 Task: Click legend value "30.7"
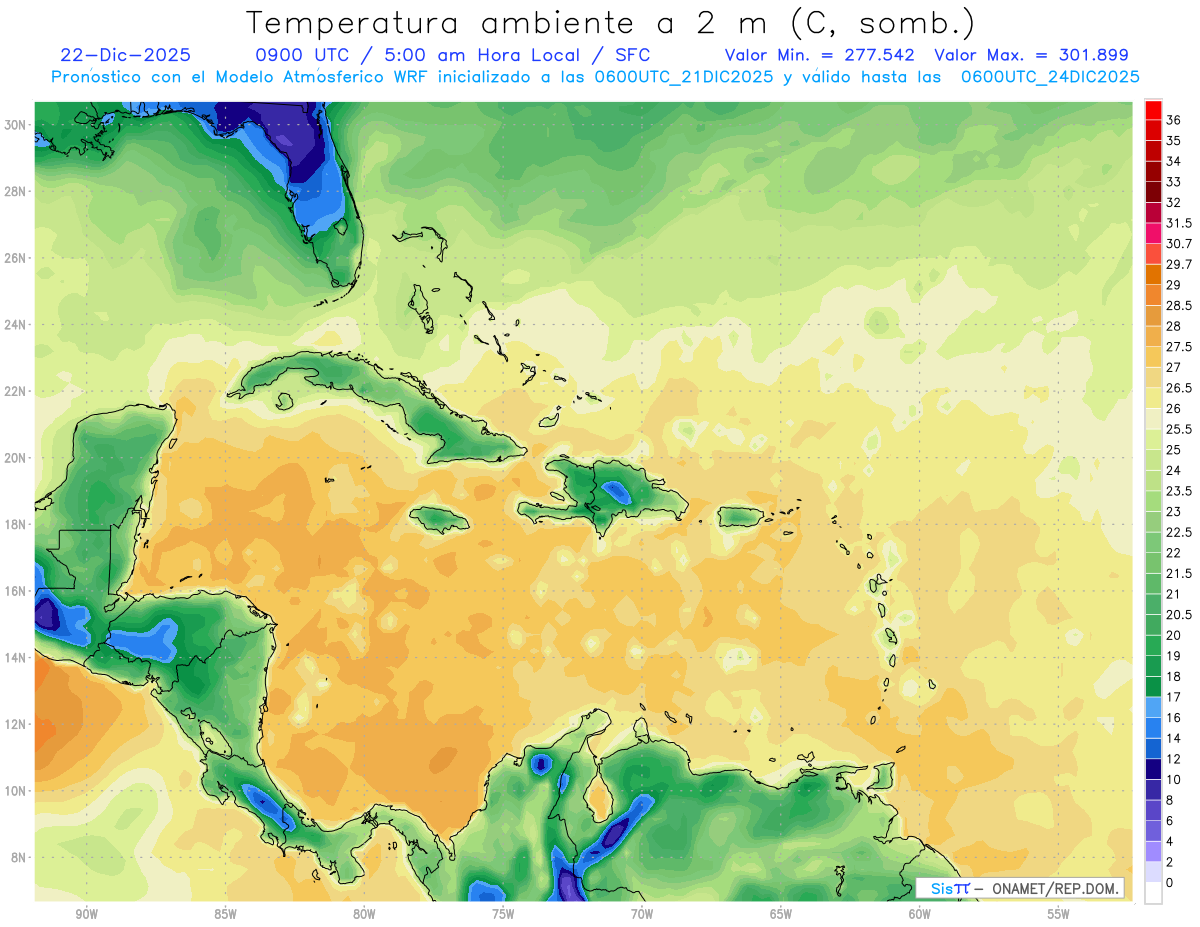(1179, 244)
